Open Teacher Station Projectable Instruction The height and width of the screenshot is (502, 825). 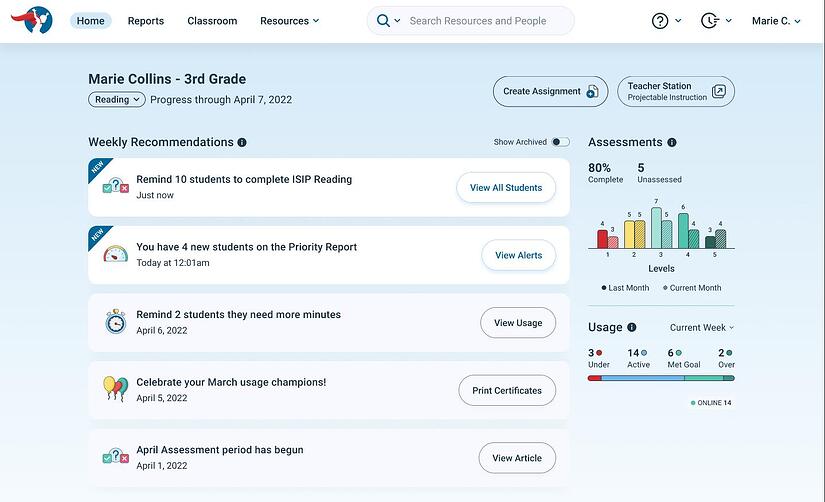click(x=676, y=92)
